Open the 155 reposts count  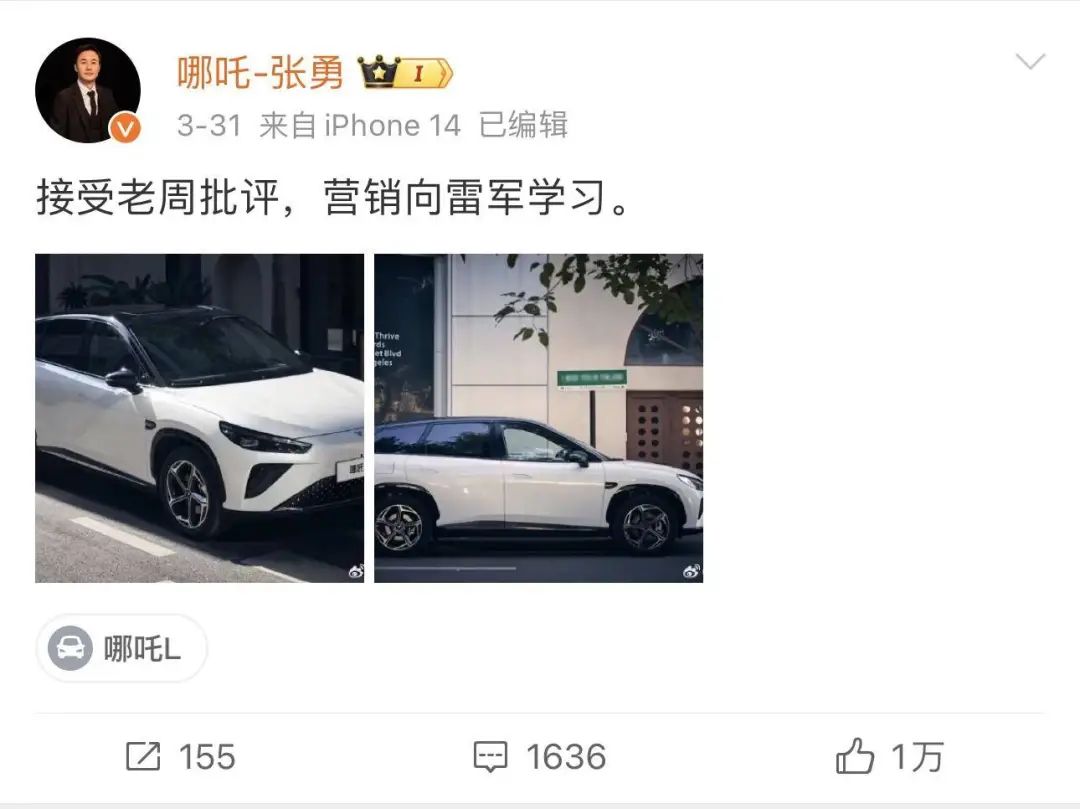click(207, 757)
